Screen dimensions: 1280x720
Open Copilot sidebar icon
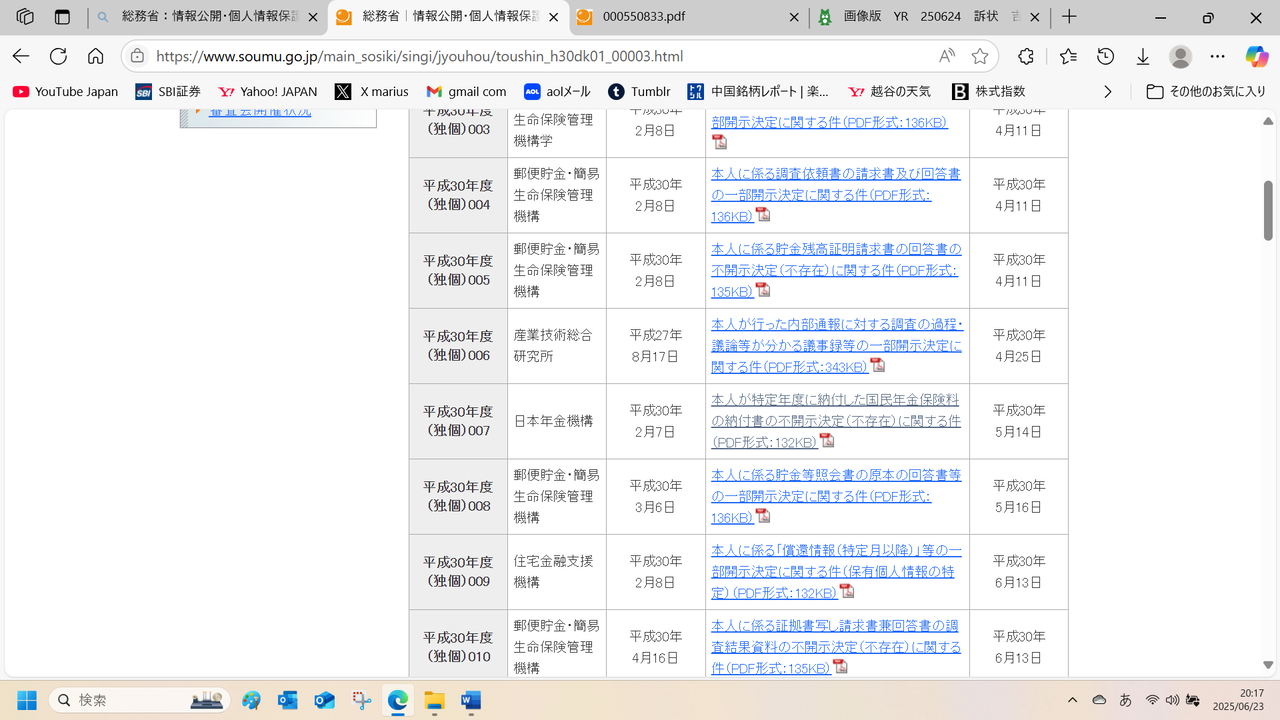(1256, 57)
